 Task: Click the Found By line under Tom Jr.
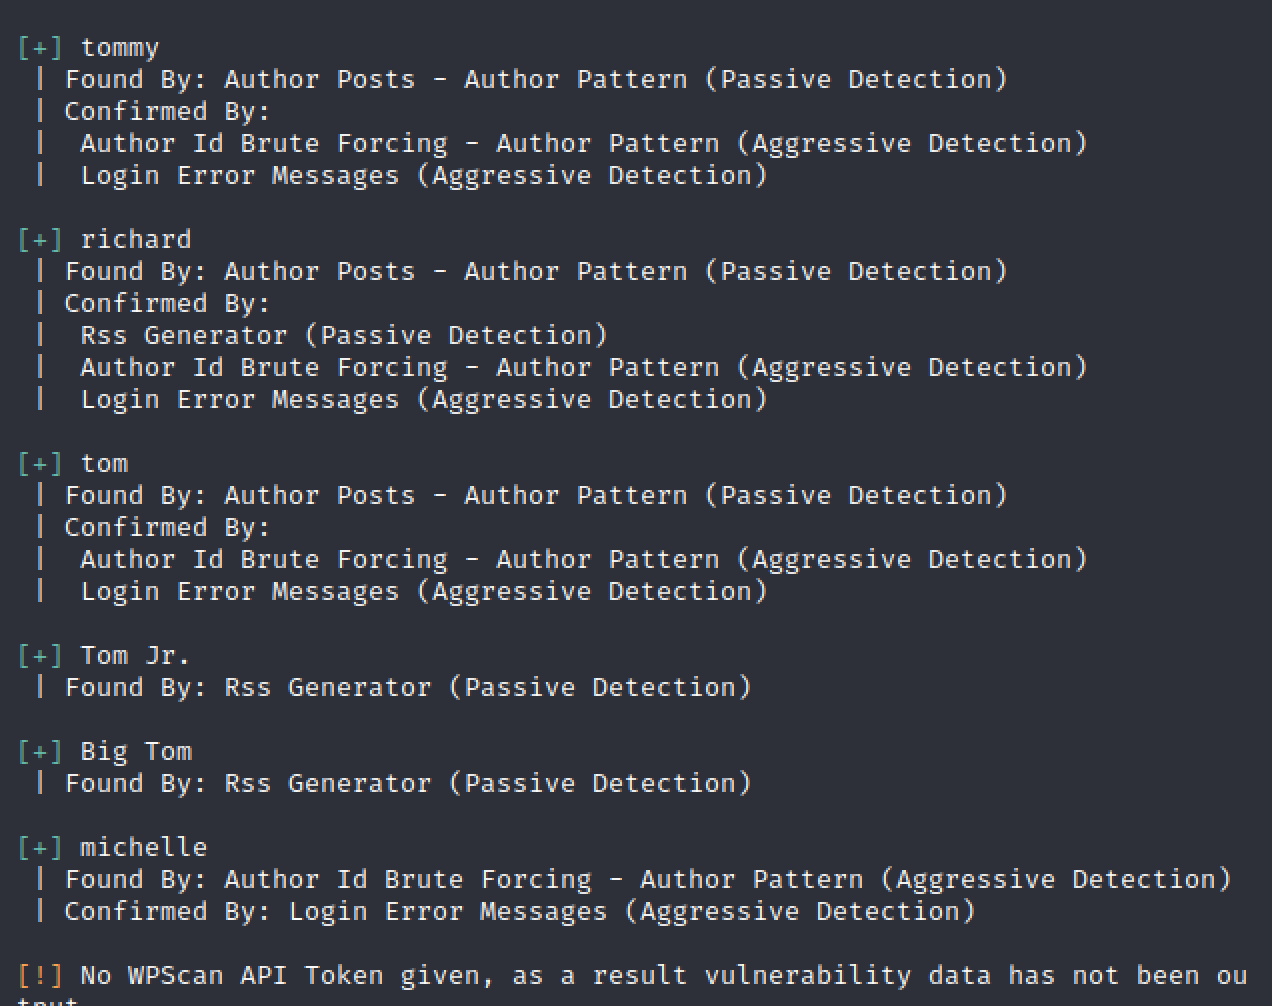408,688
